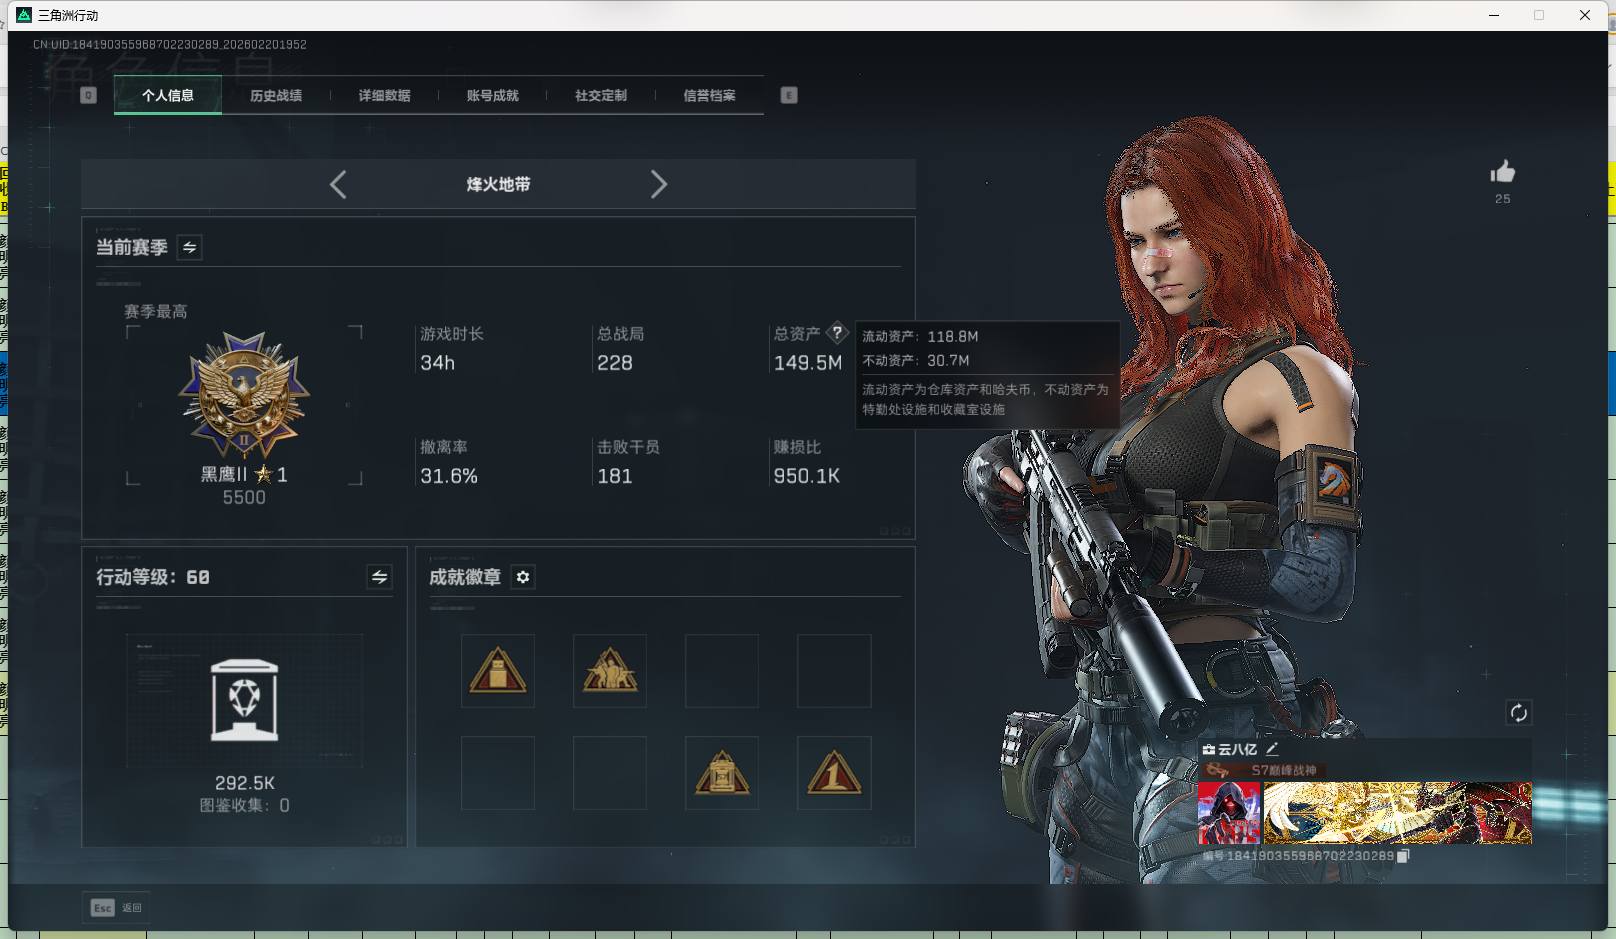1616x939 pixels.
Task: Click the collection value 292.5K
Action: (245, 783)
